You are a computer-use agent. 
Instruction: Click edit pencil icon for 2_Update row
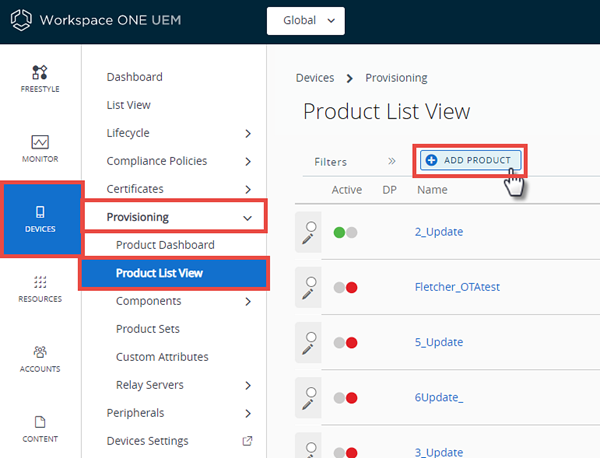click(307, 239)
